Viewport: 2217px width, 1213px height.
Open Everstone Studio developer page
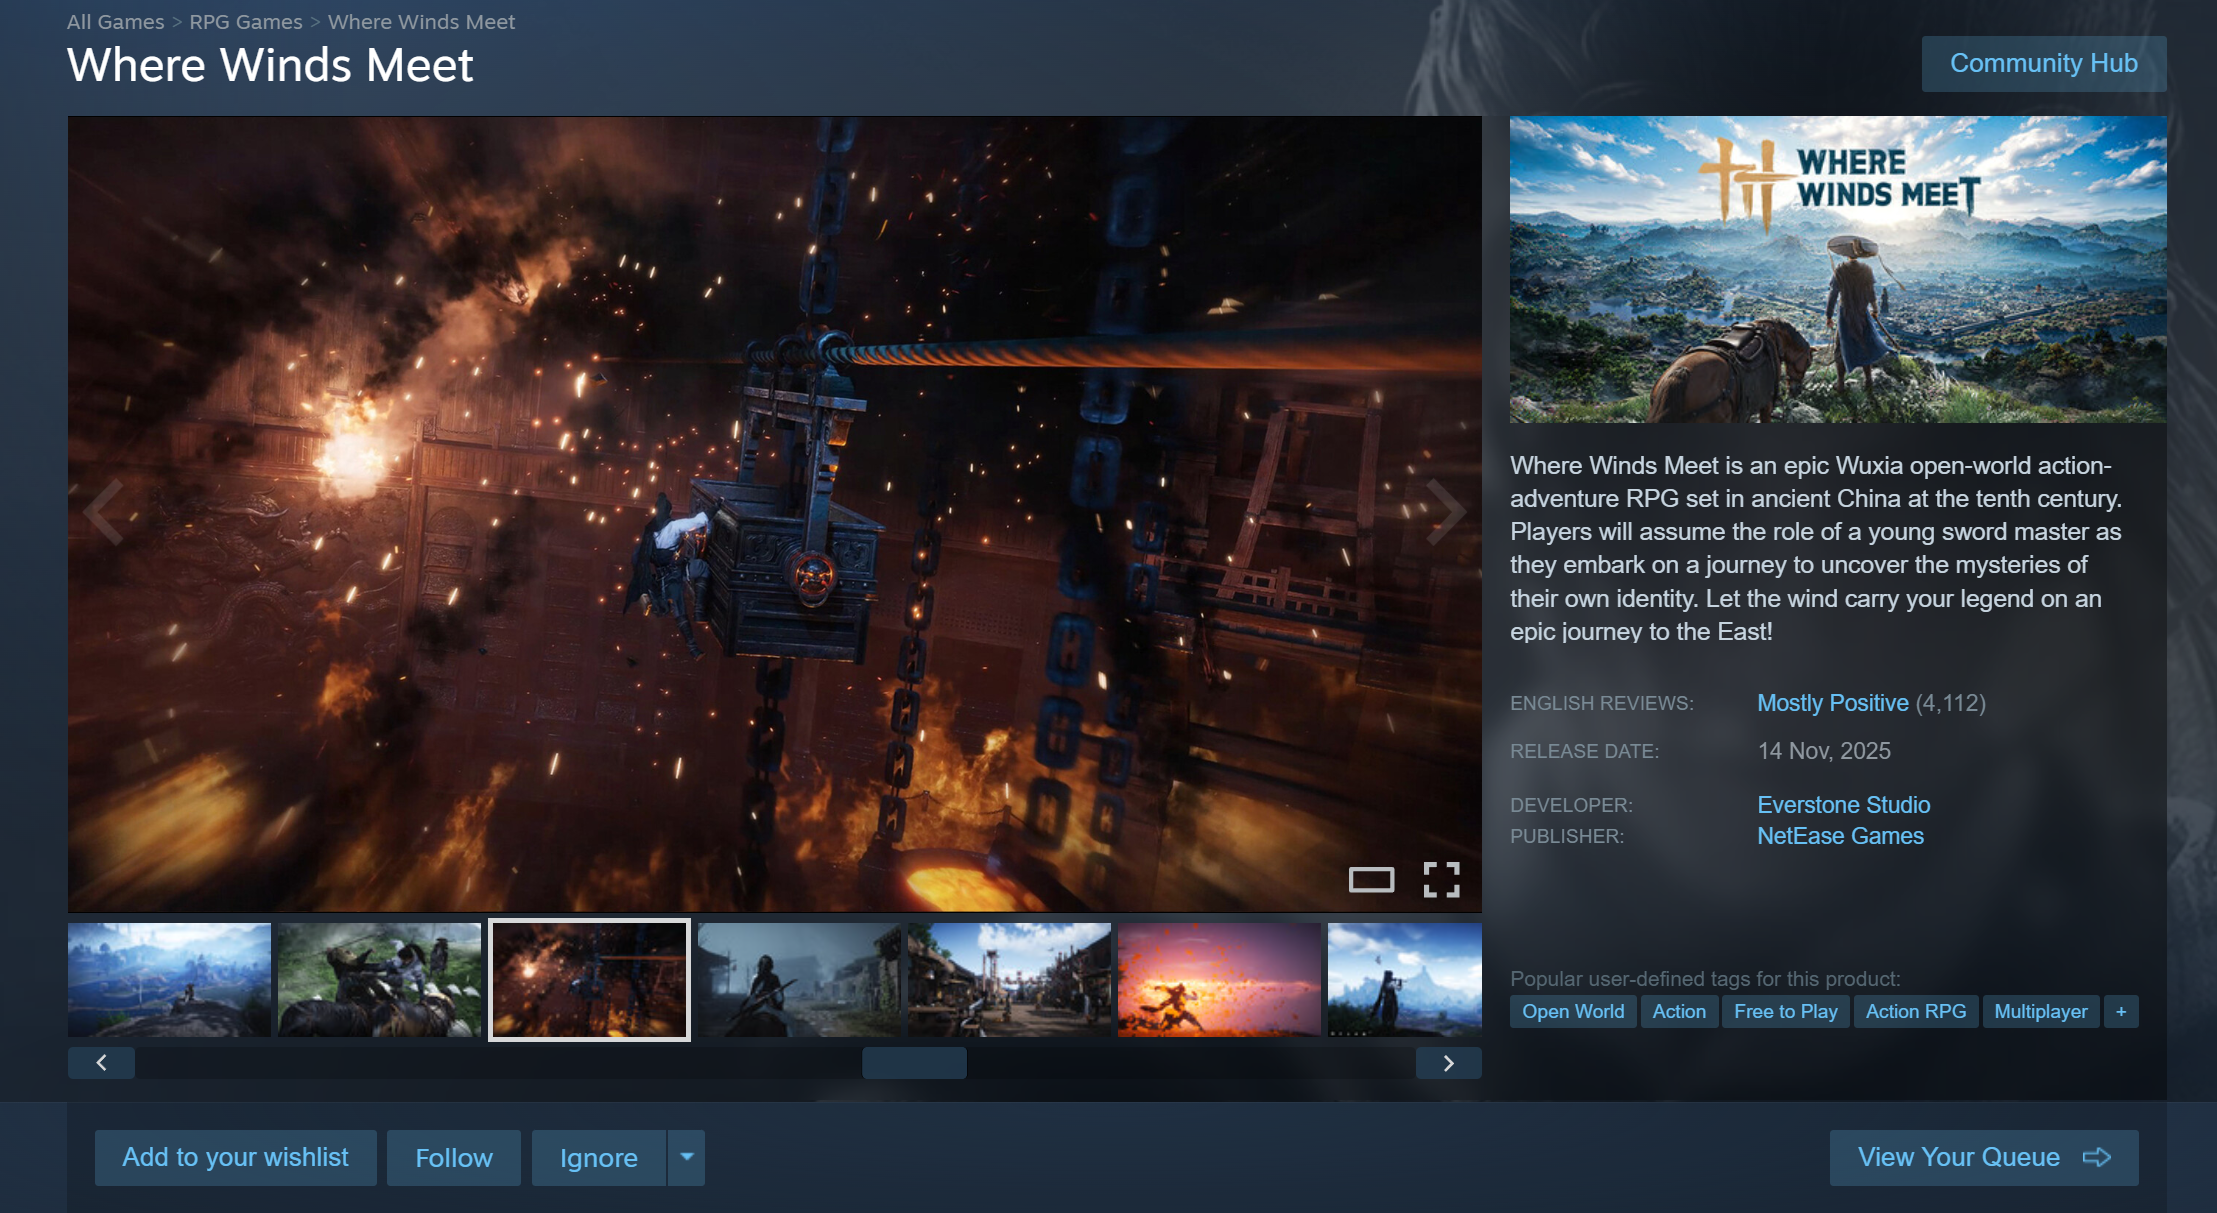pos(1843,804)
